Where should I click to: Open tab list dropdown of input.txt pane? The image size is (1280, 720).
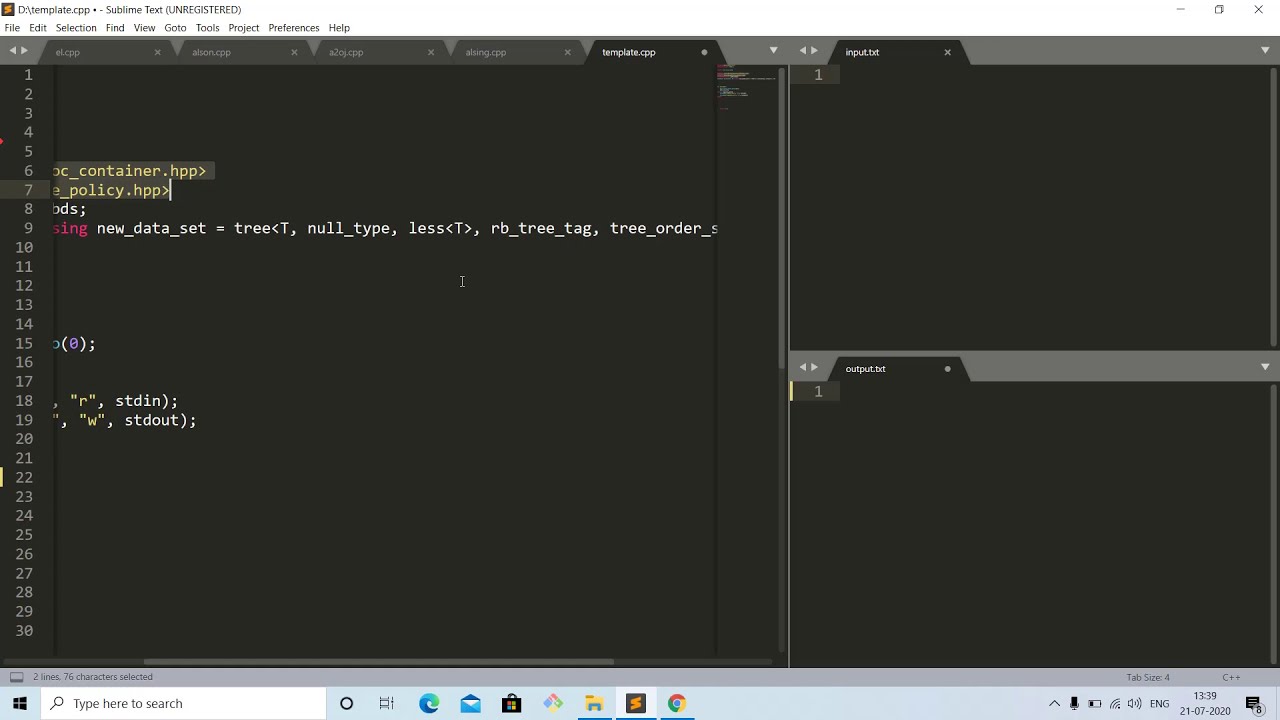tap(1265, 51)
